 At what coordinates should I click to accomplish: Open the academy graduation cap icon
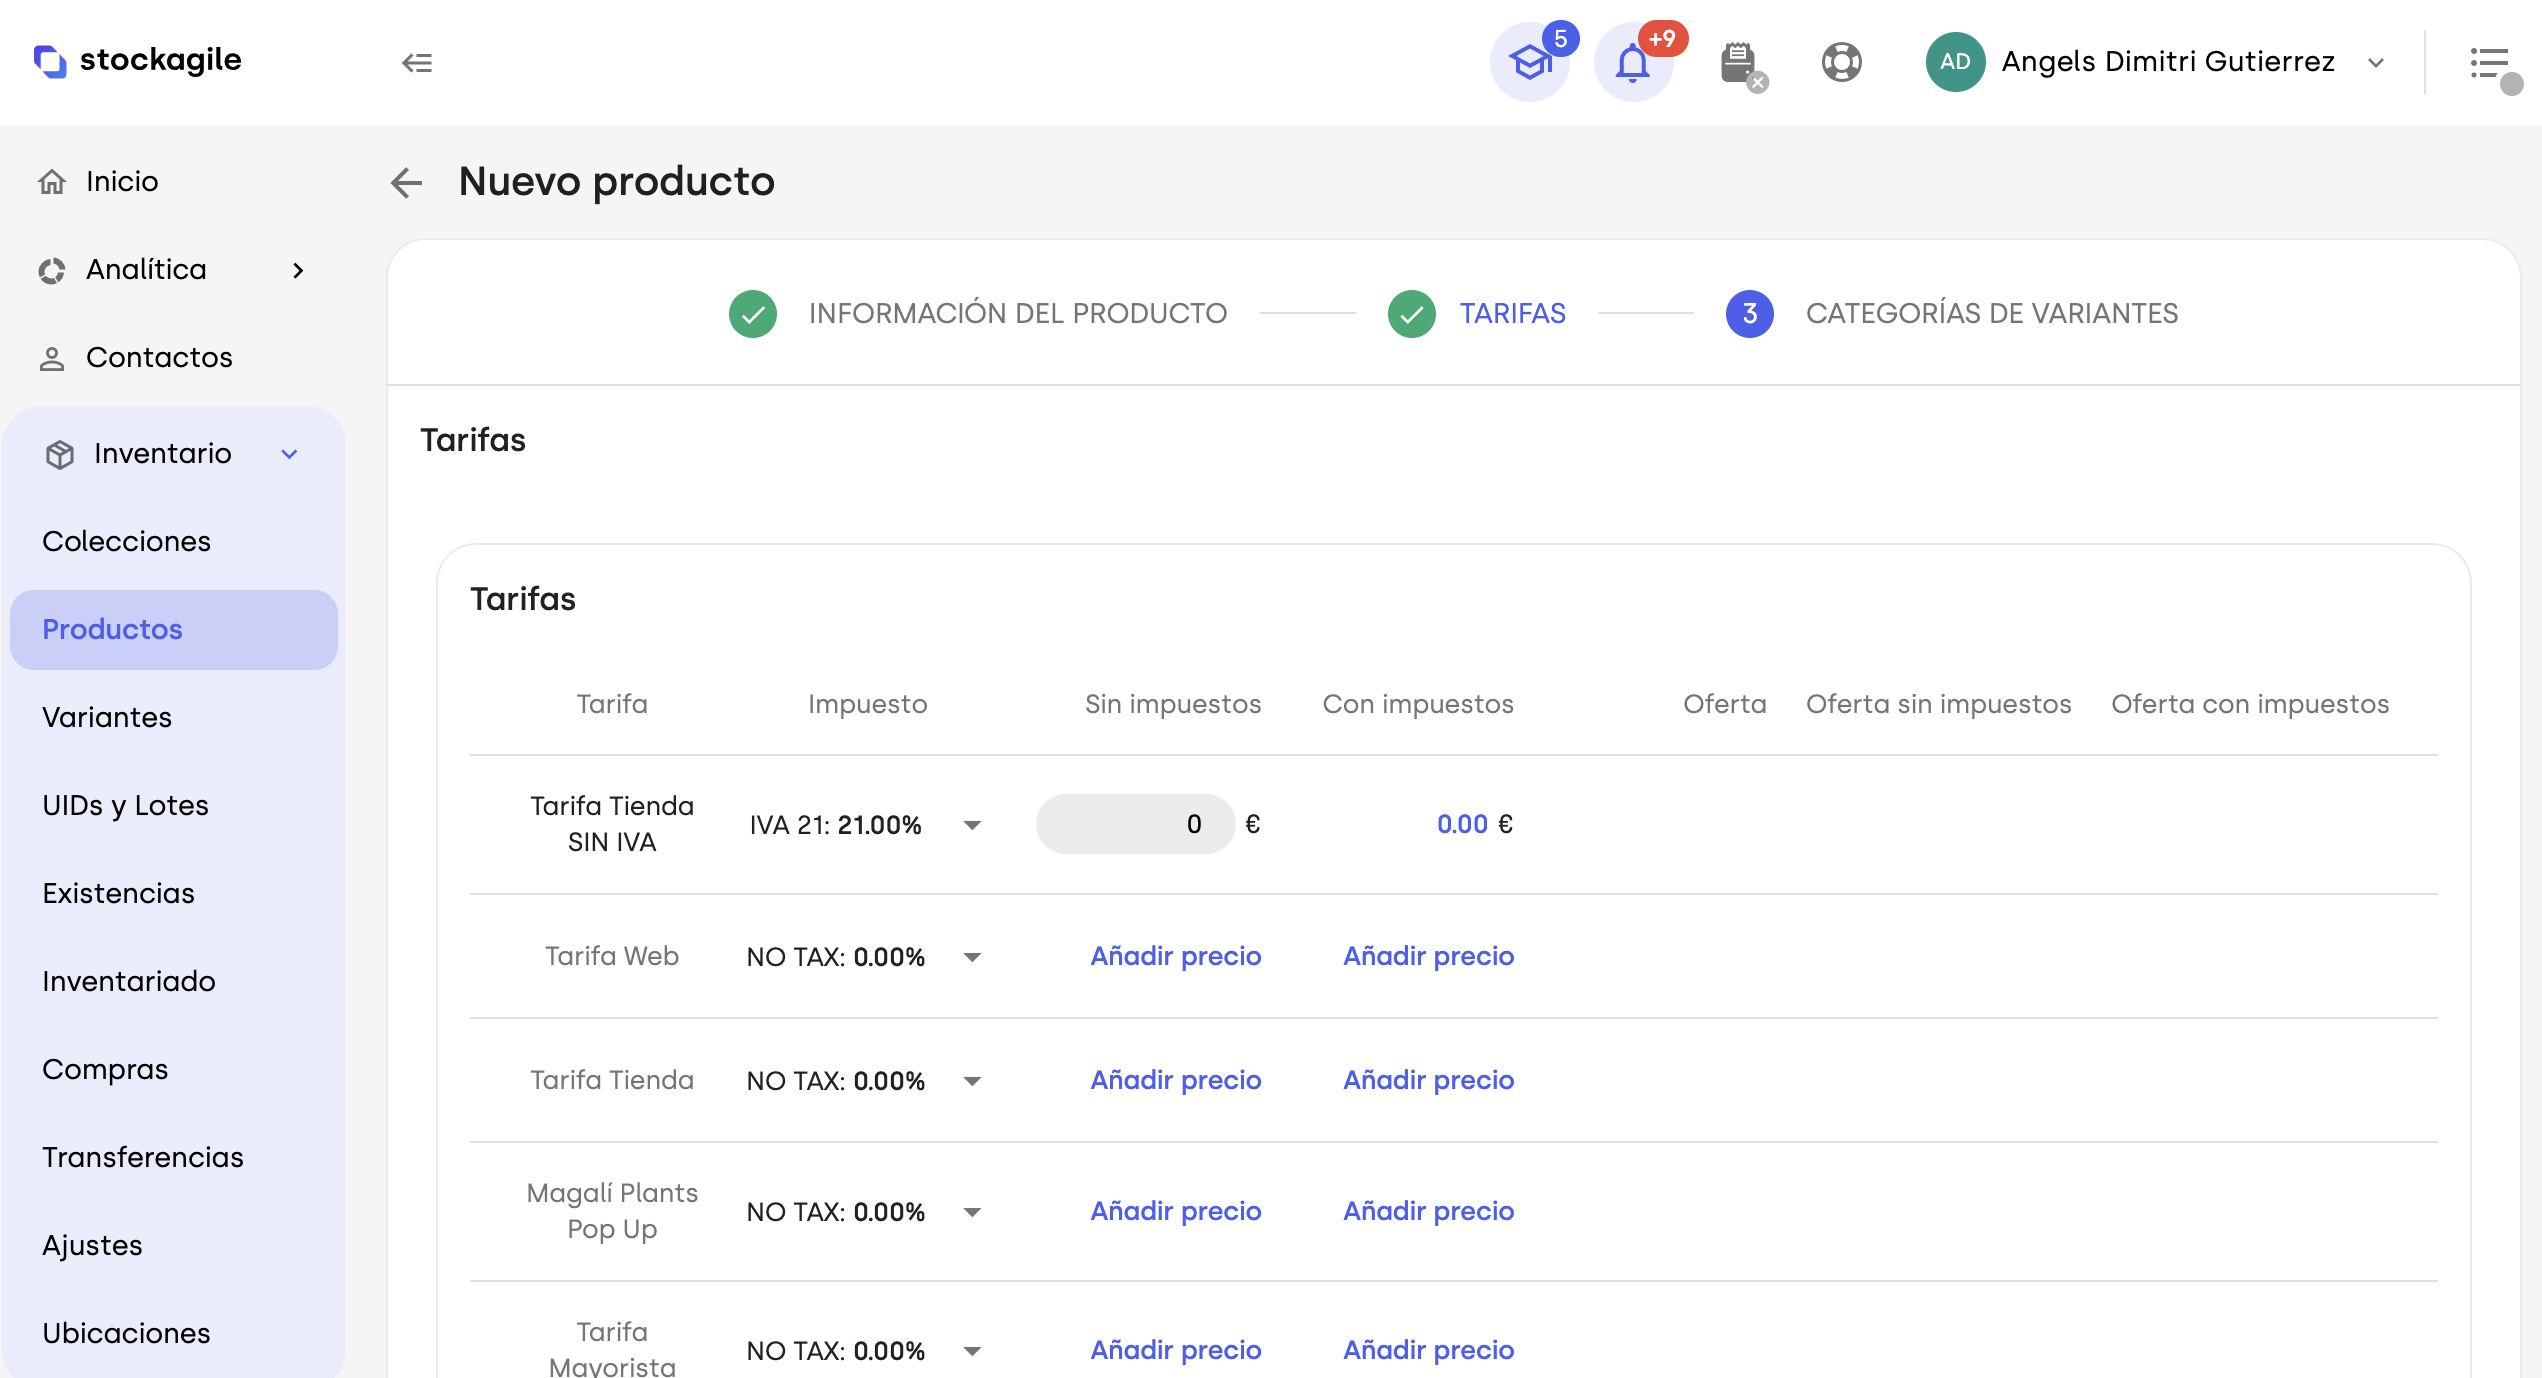tap(1530, 62)
